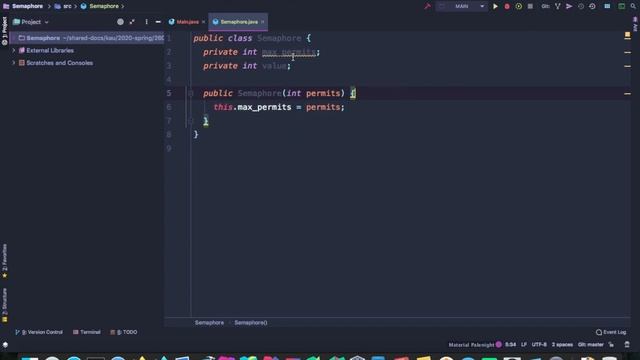Click the Semaphore project breadcrumb
The width and height of the screenshot is (640, 360).
pyautogui.click(x=23, y=6)
